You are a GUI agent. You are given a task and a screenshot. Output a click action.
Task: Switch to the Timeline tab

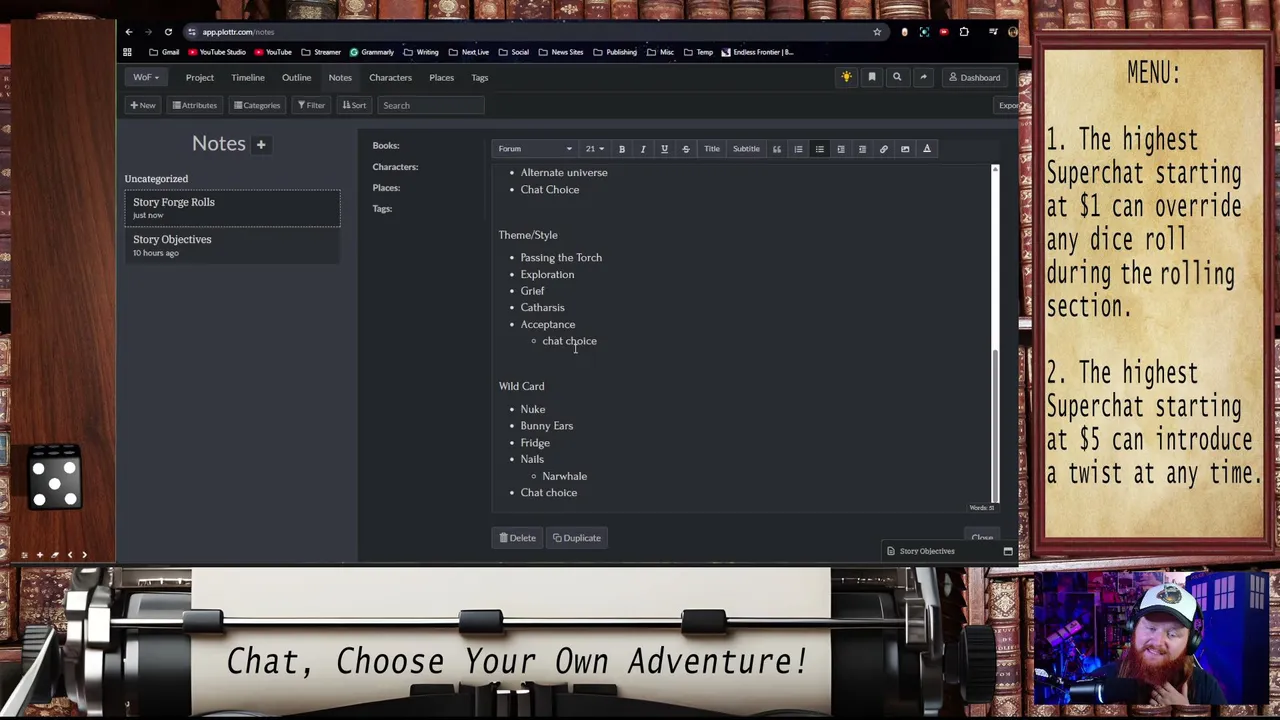click(248, 77)
